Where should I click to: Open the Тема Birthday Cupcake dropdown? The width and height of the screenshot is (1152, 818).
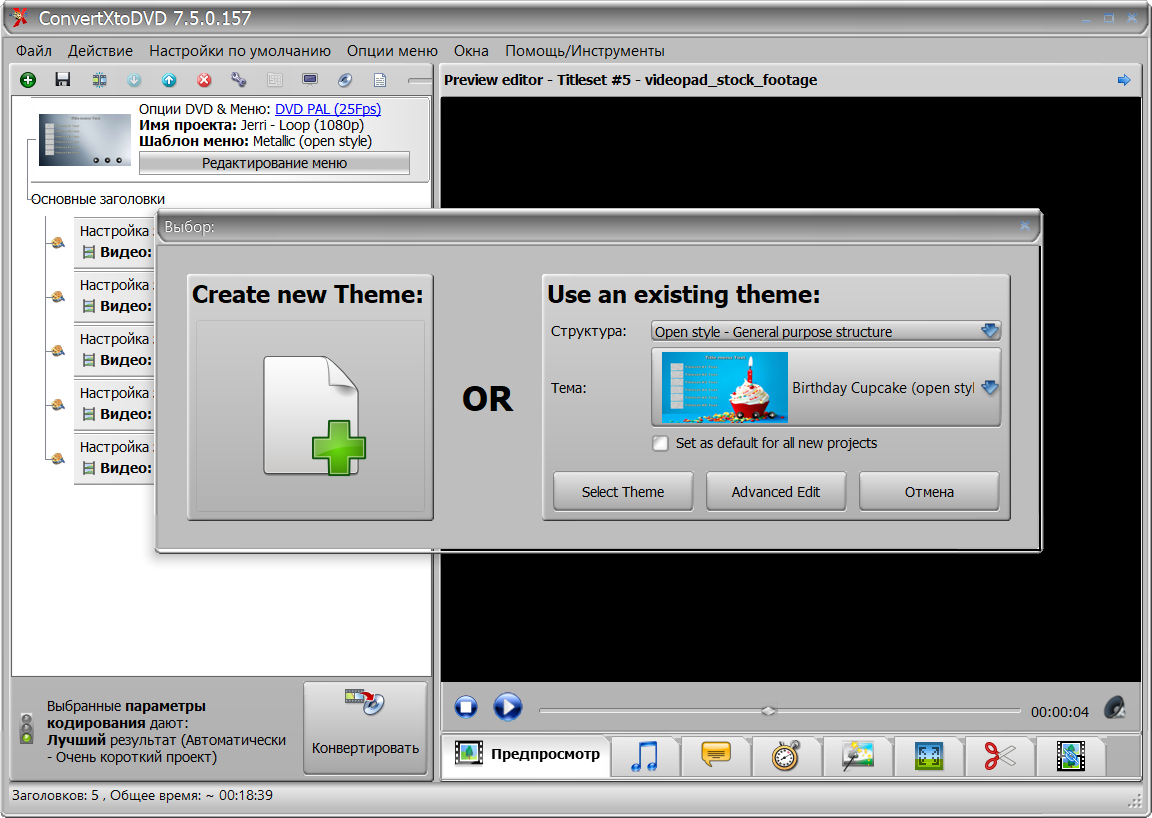click(826, 387)
